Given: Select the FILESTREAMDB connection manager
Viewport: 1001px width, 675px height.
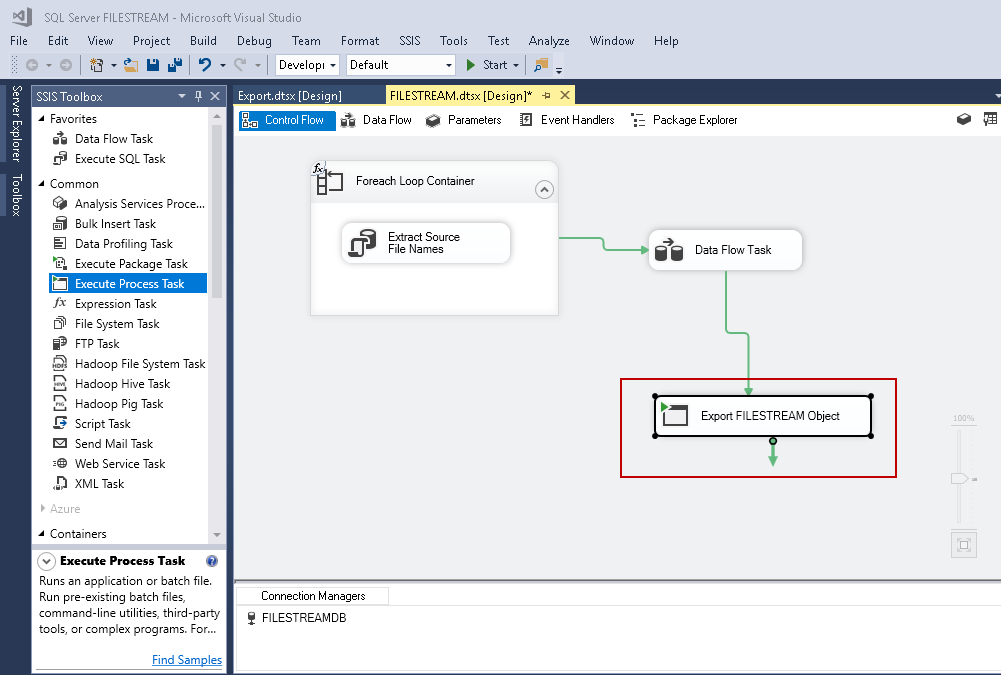Looking at the screenshot, I should pyautogui.click(x=303, y=618).
